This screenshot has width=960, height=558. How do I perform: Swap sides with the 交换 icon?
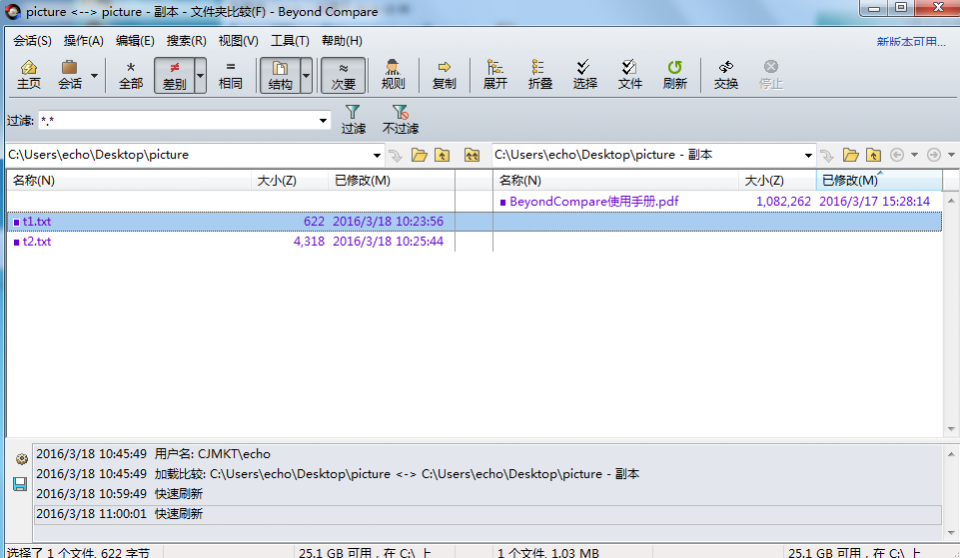726,75
